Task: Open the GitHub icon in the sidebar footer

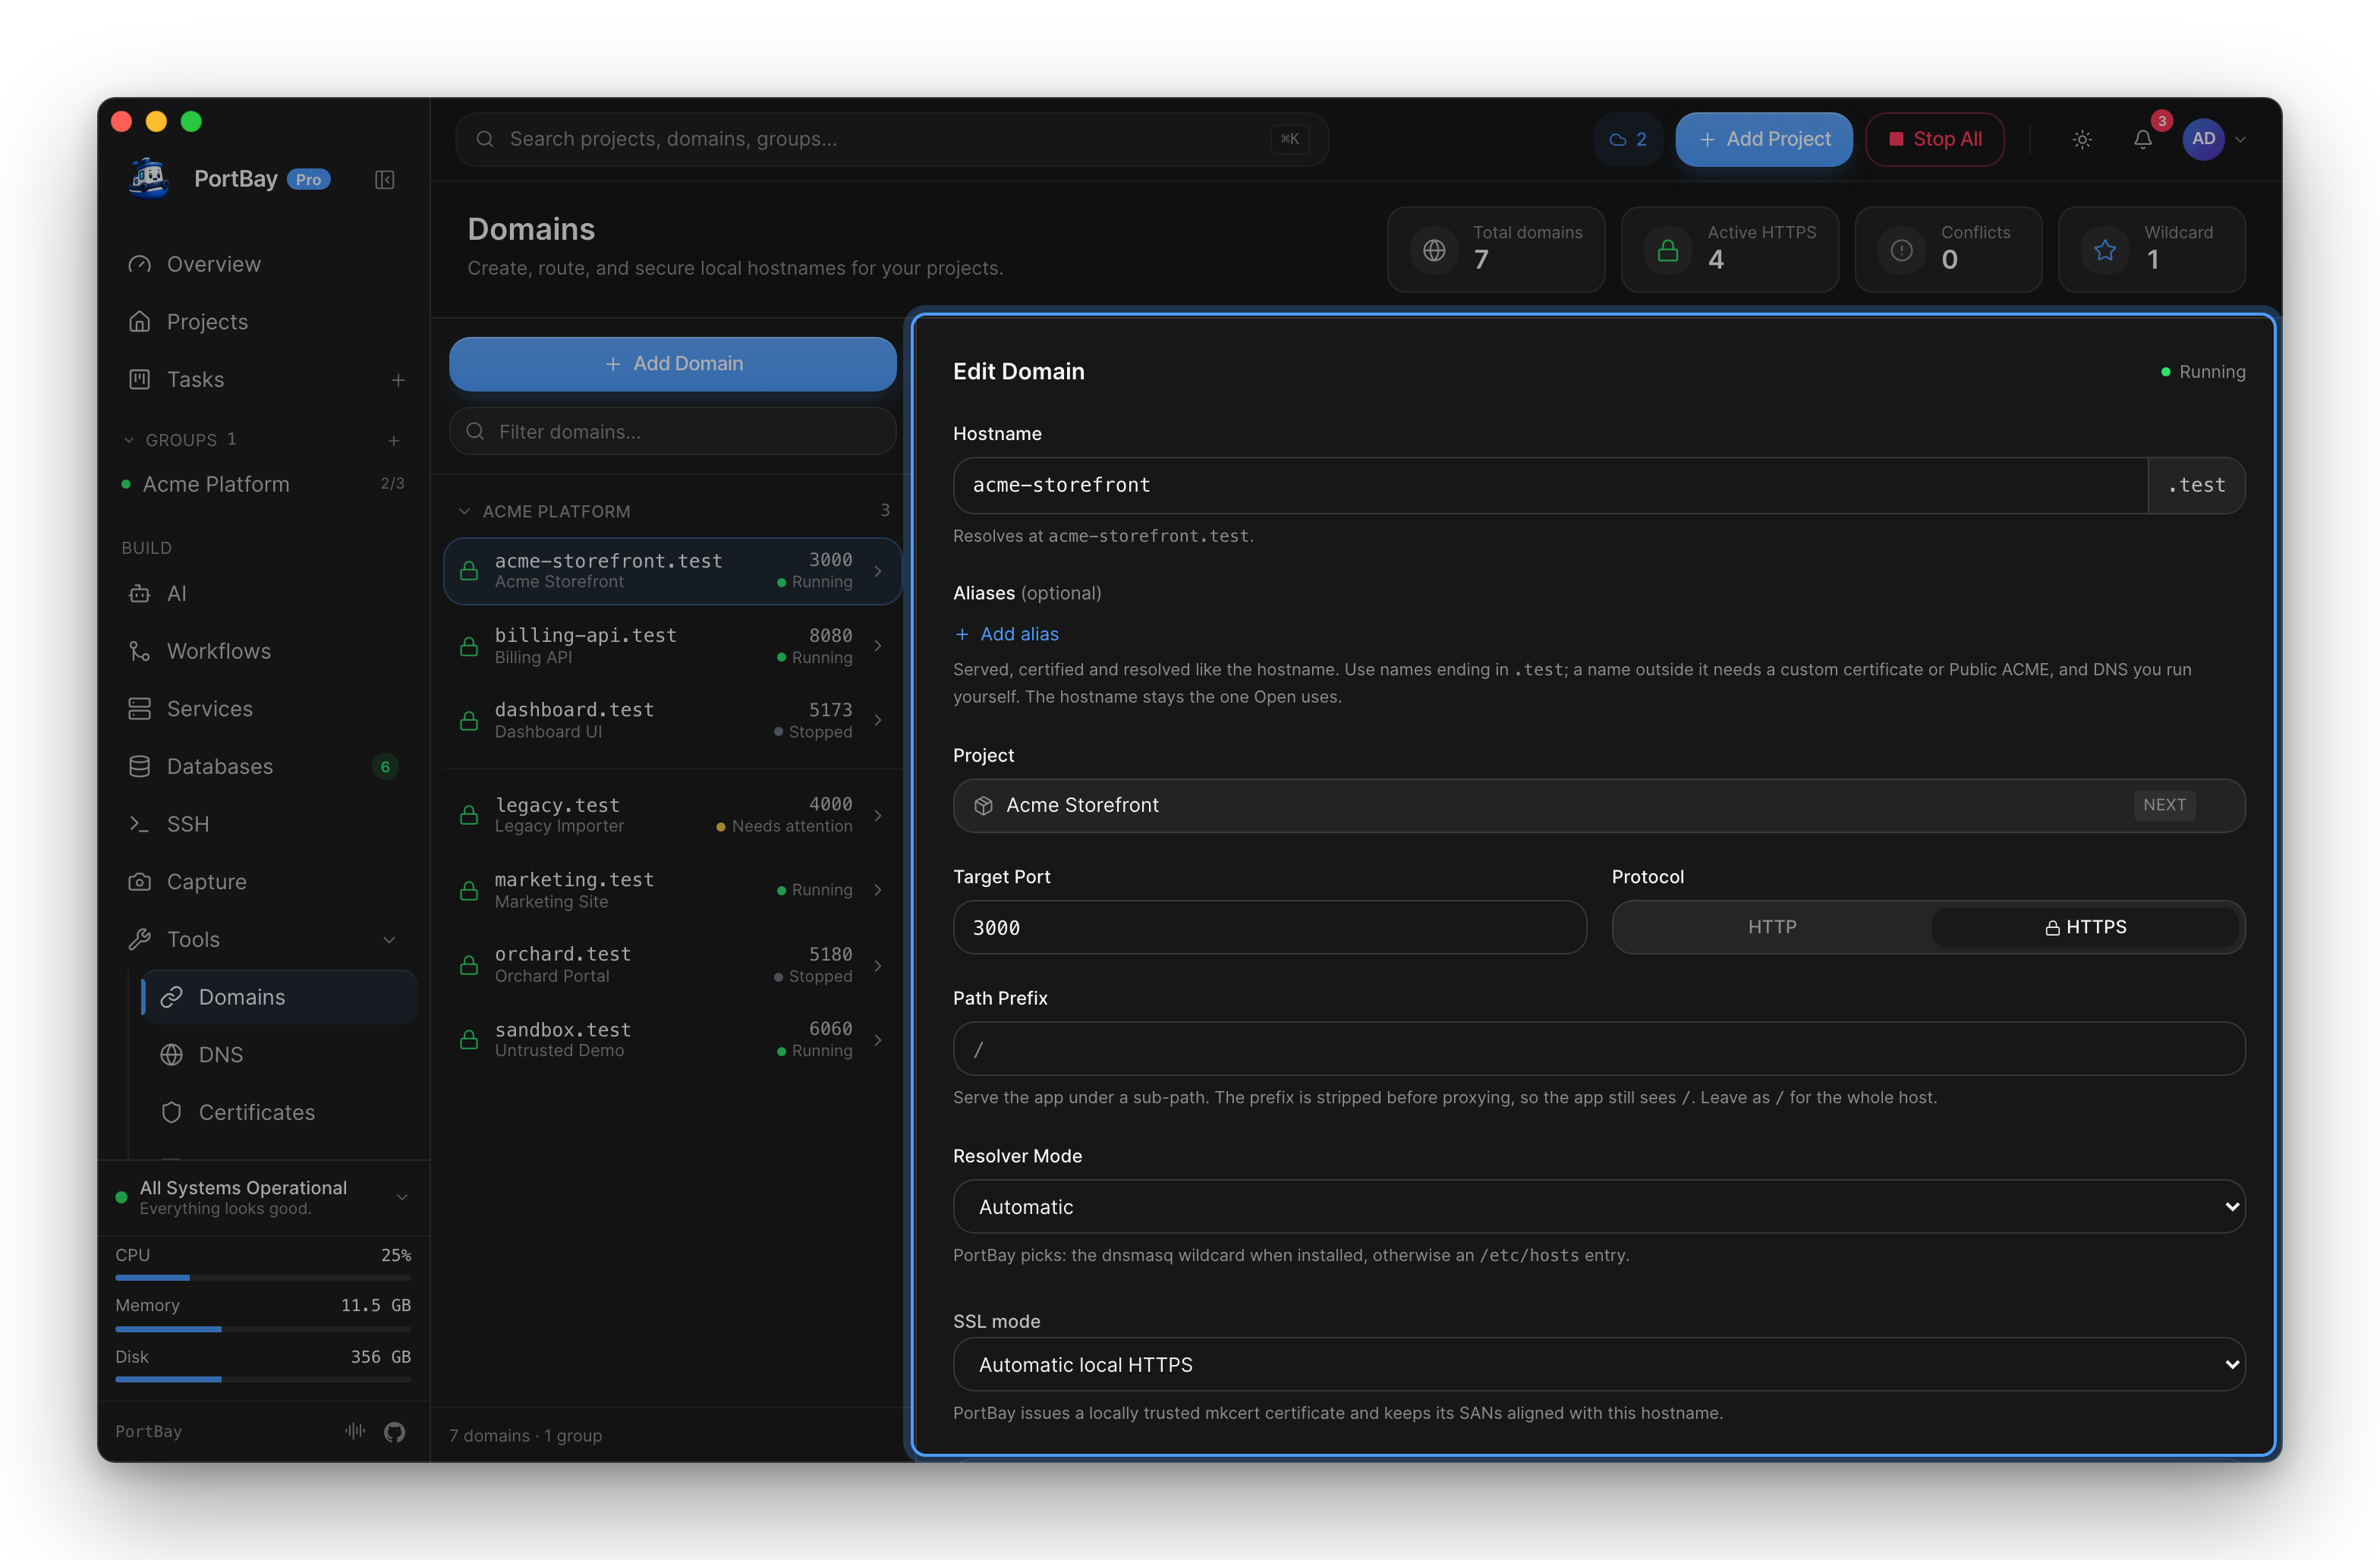Action: 394,1432
